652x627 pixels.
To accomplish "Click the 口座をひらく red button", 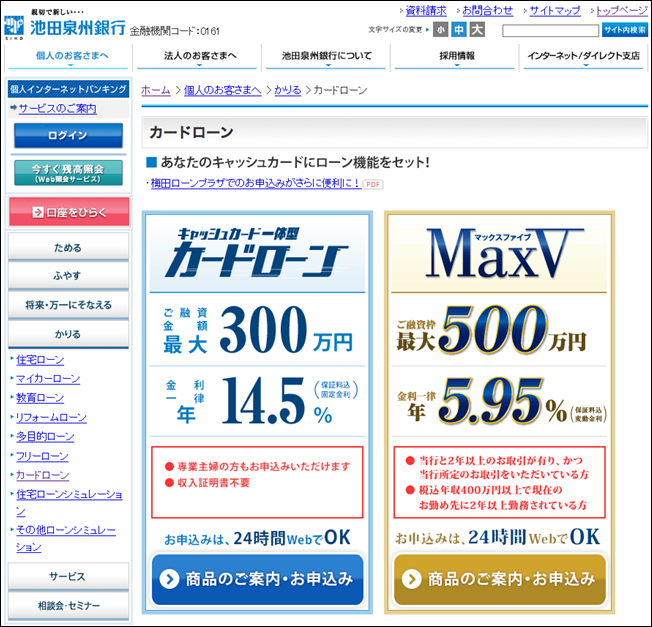I will point(69,212).
